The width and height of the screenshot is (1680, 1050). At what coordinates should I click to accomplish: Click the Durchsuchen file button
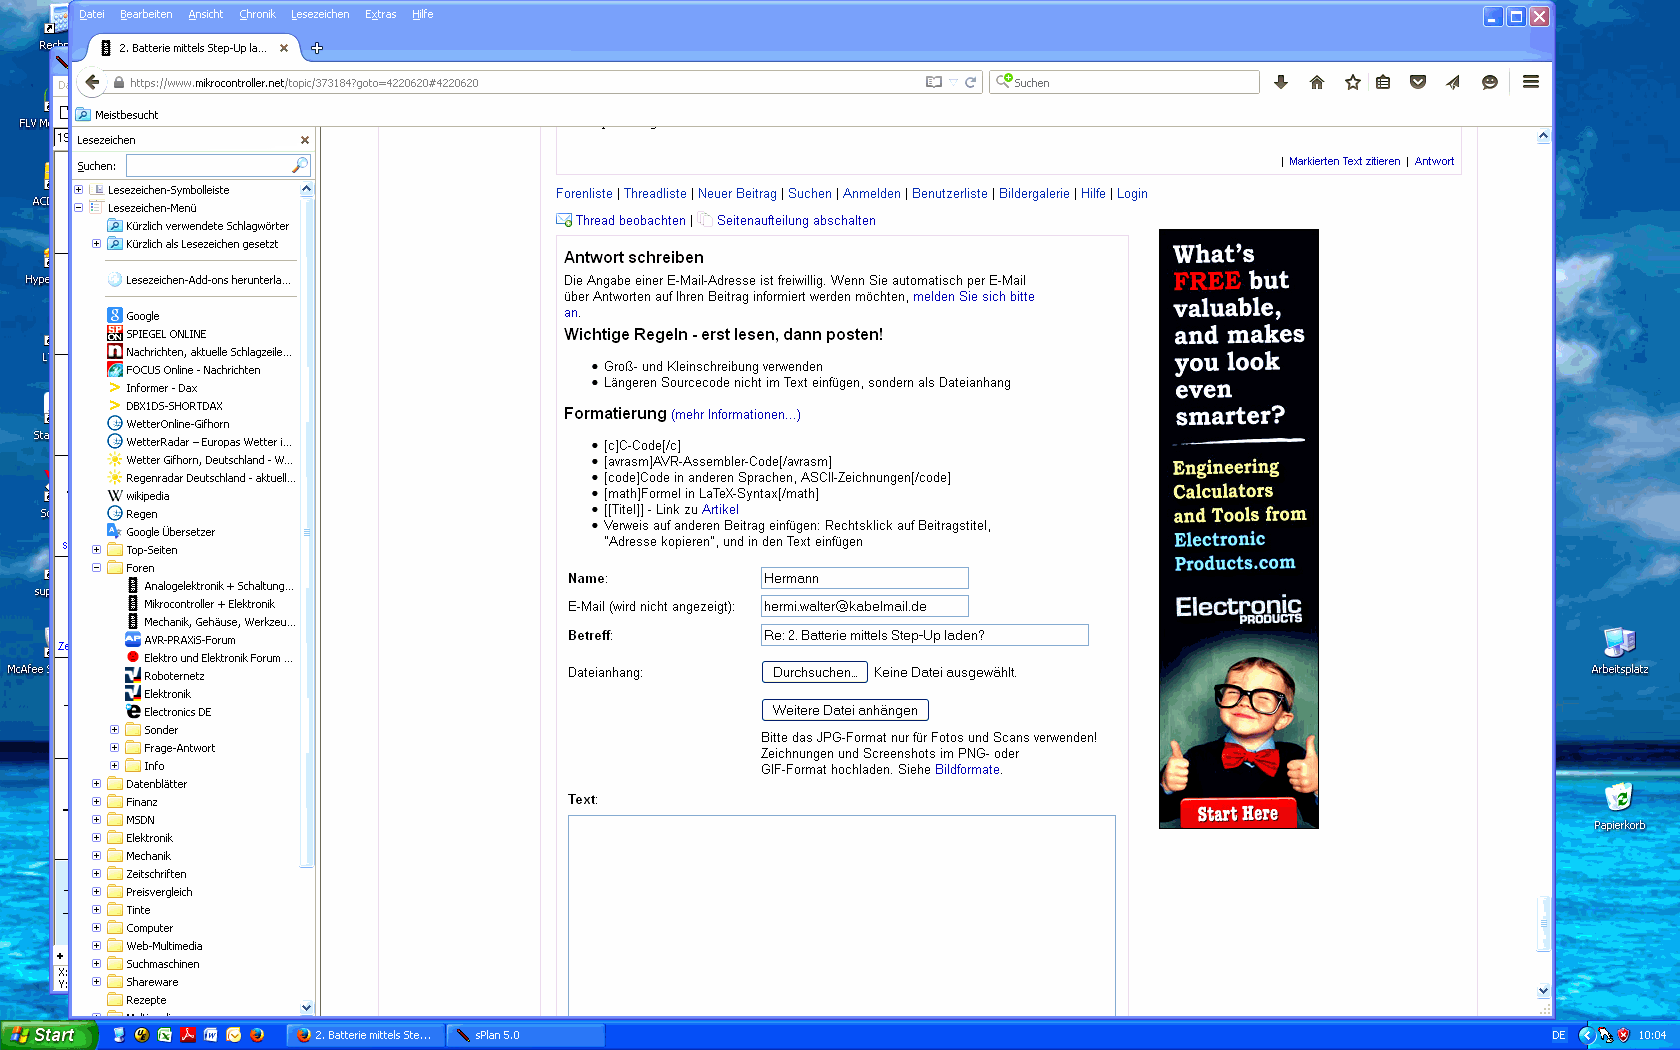[x=814, y=673]
